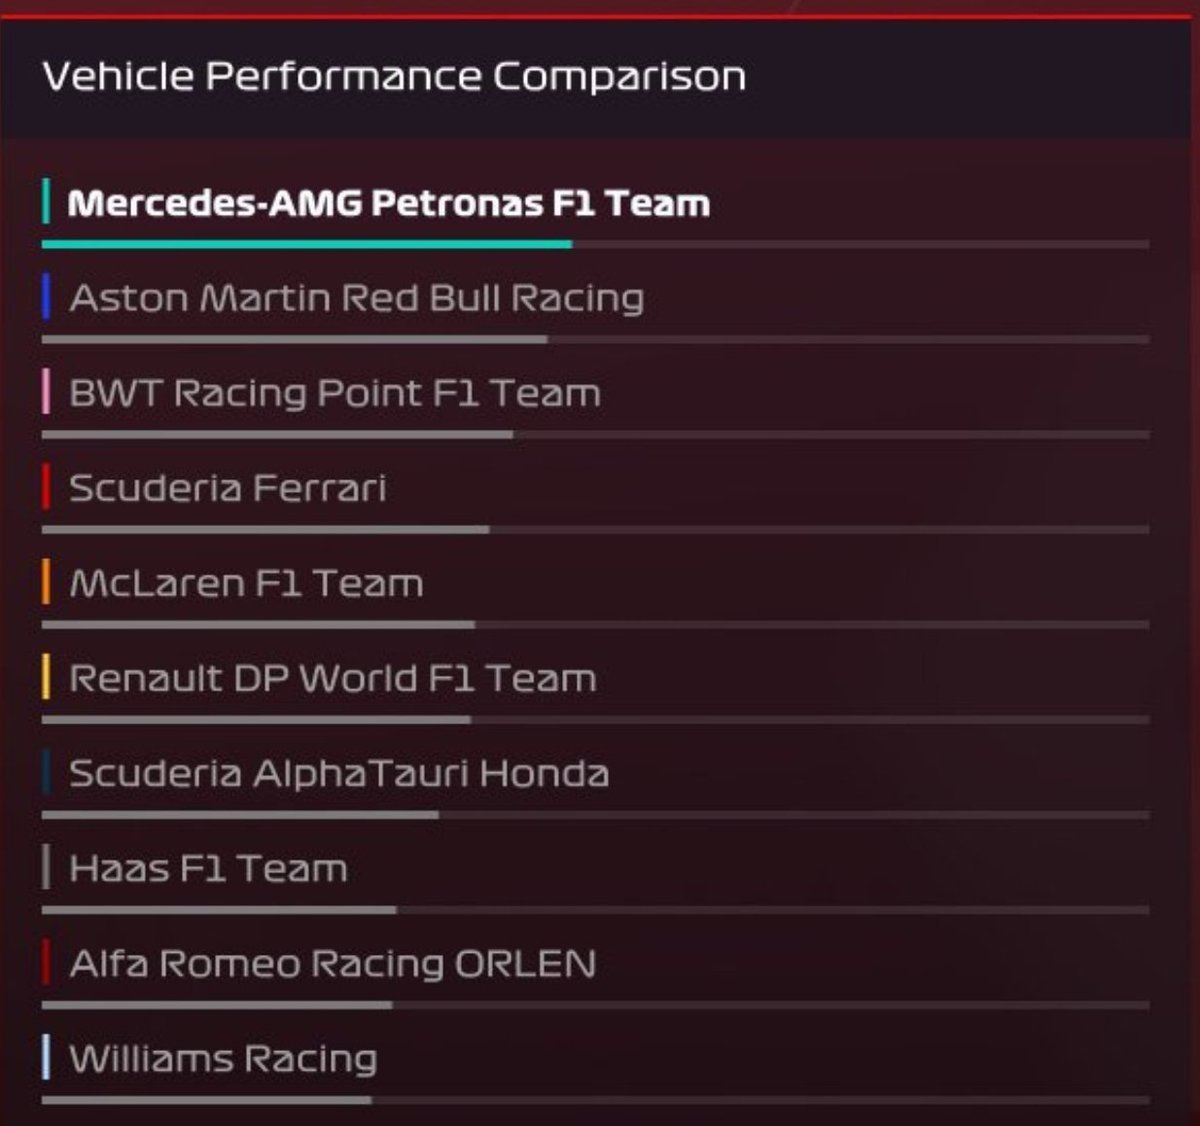The height and width of the screenshot is (1126, 1200).
Task: Click Red Bull performance bar
Action: (x=295, y=339)
